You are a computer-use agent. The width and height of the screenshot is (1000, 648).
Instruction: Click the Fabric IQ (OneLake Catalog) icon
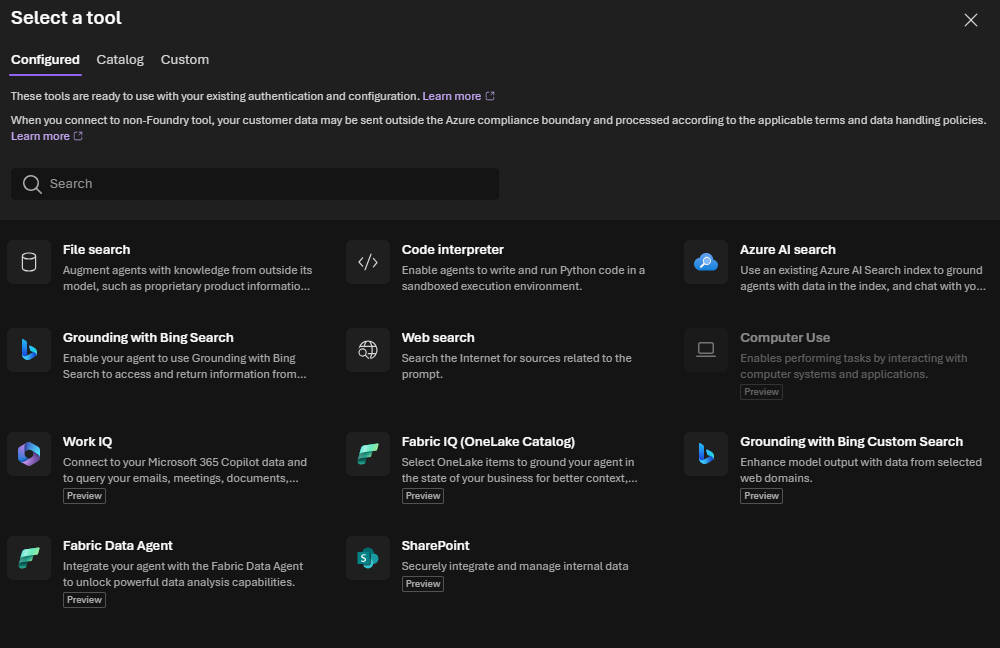[368, 454]
